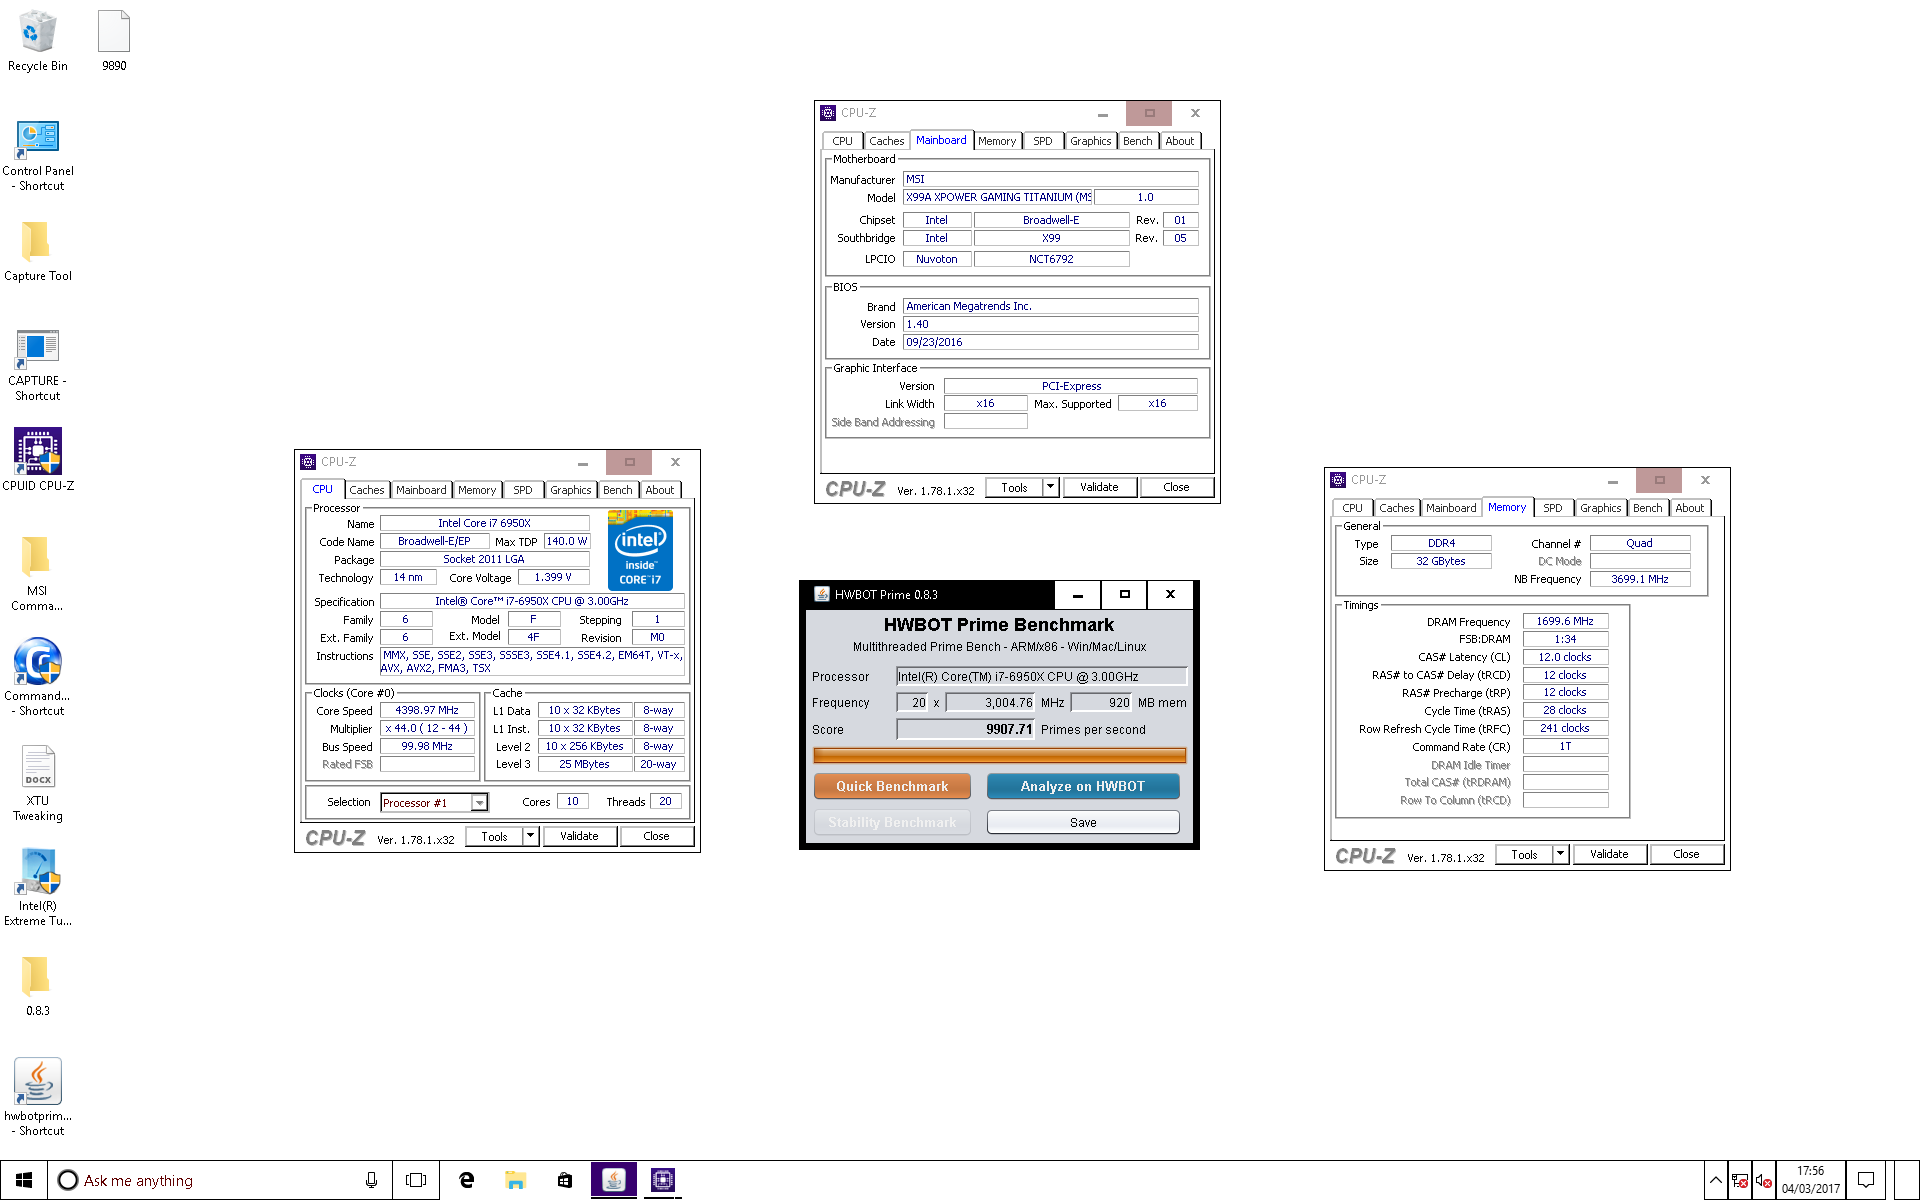This screenshot has width=1920, height=1200.
Task: Click the CAS# Latency 12.0 clocks value
Action: (1565, 657)
